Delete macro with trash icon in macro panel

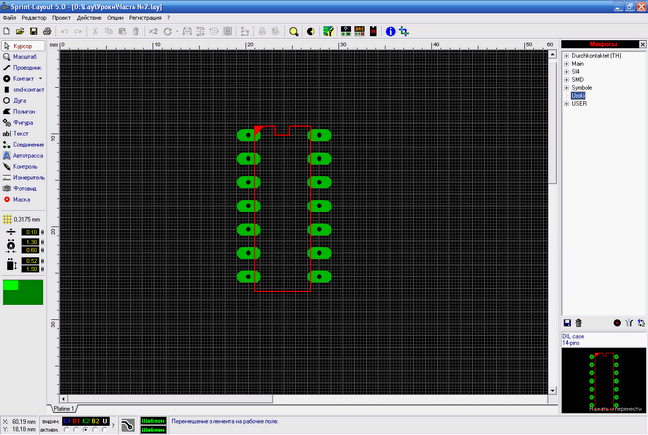(579, 323)
